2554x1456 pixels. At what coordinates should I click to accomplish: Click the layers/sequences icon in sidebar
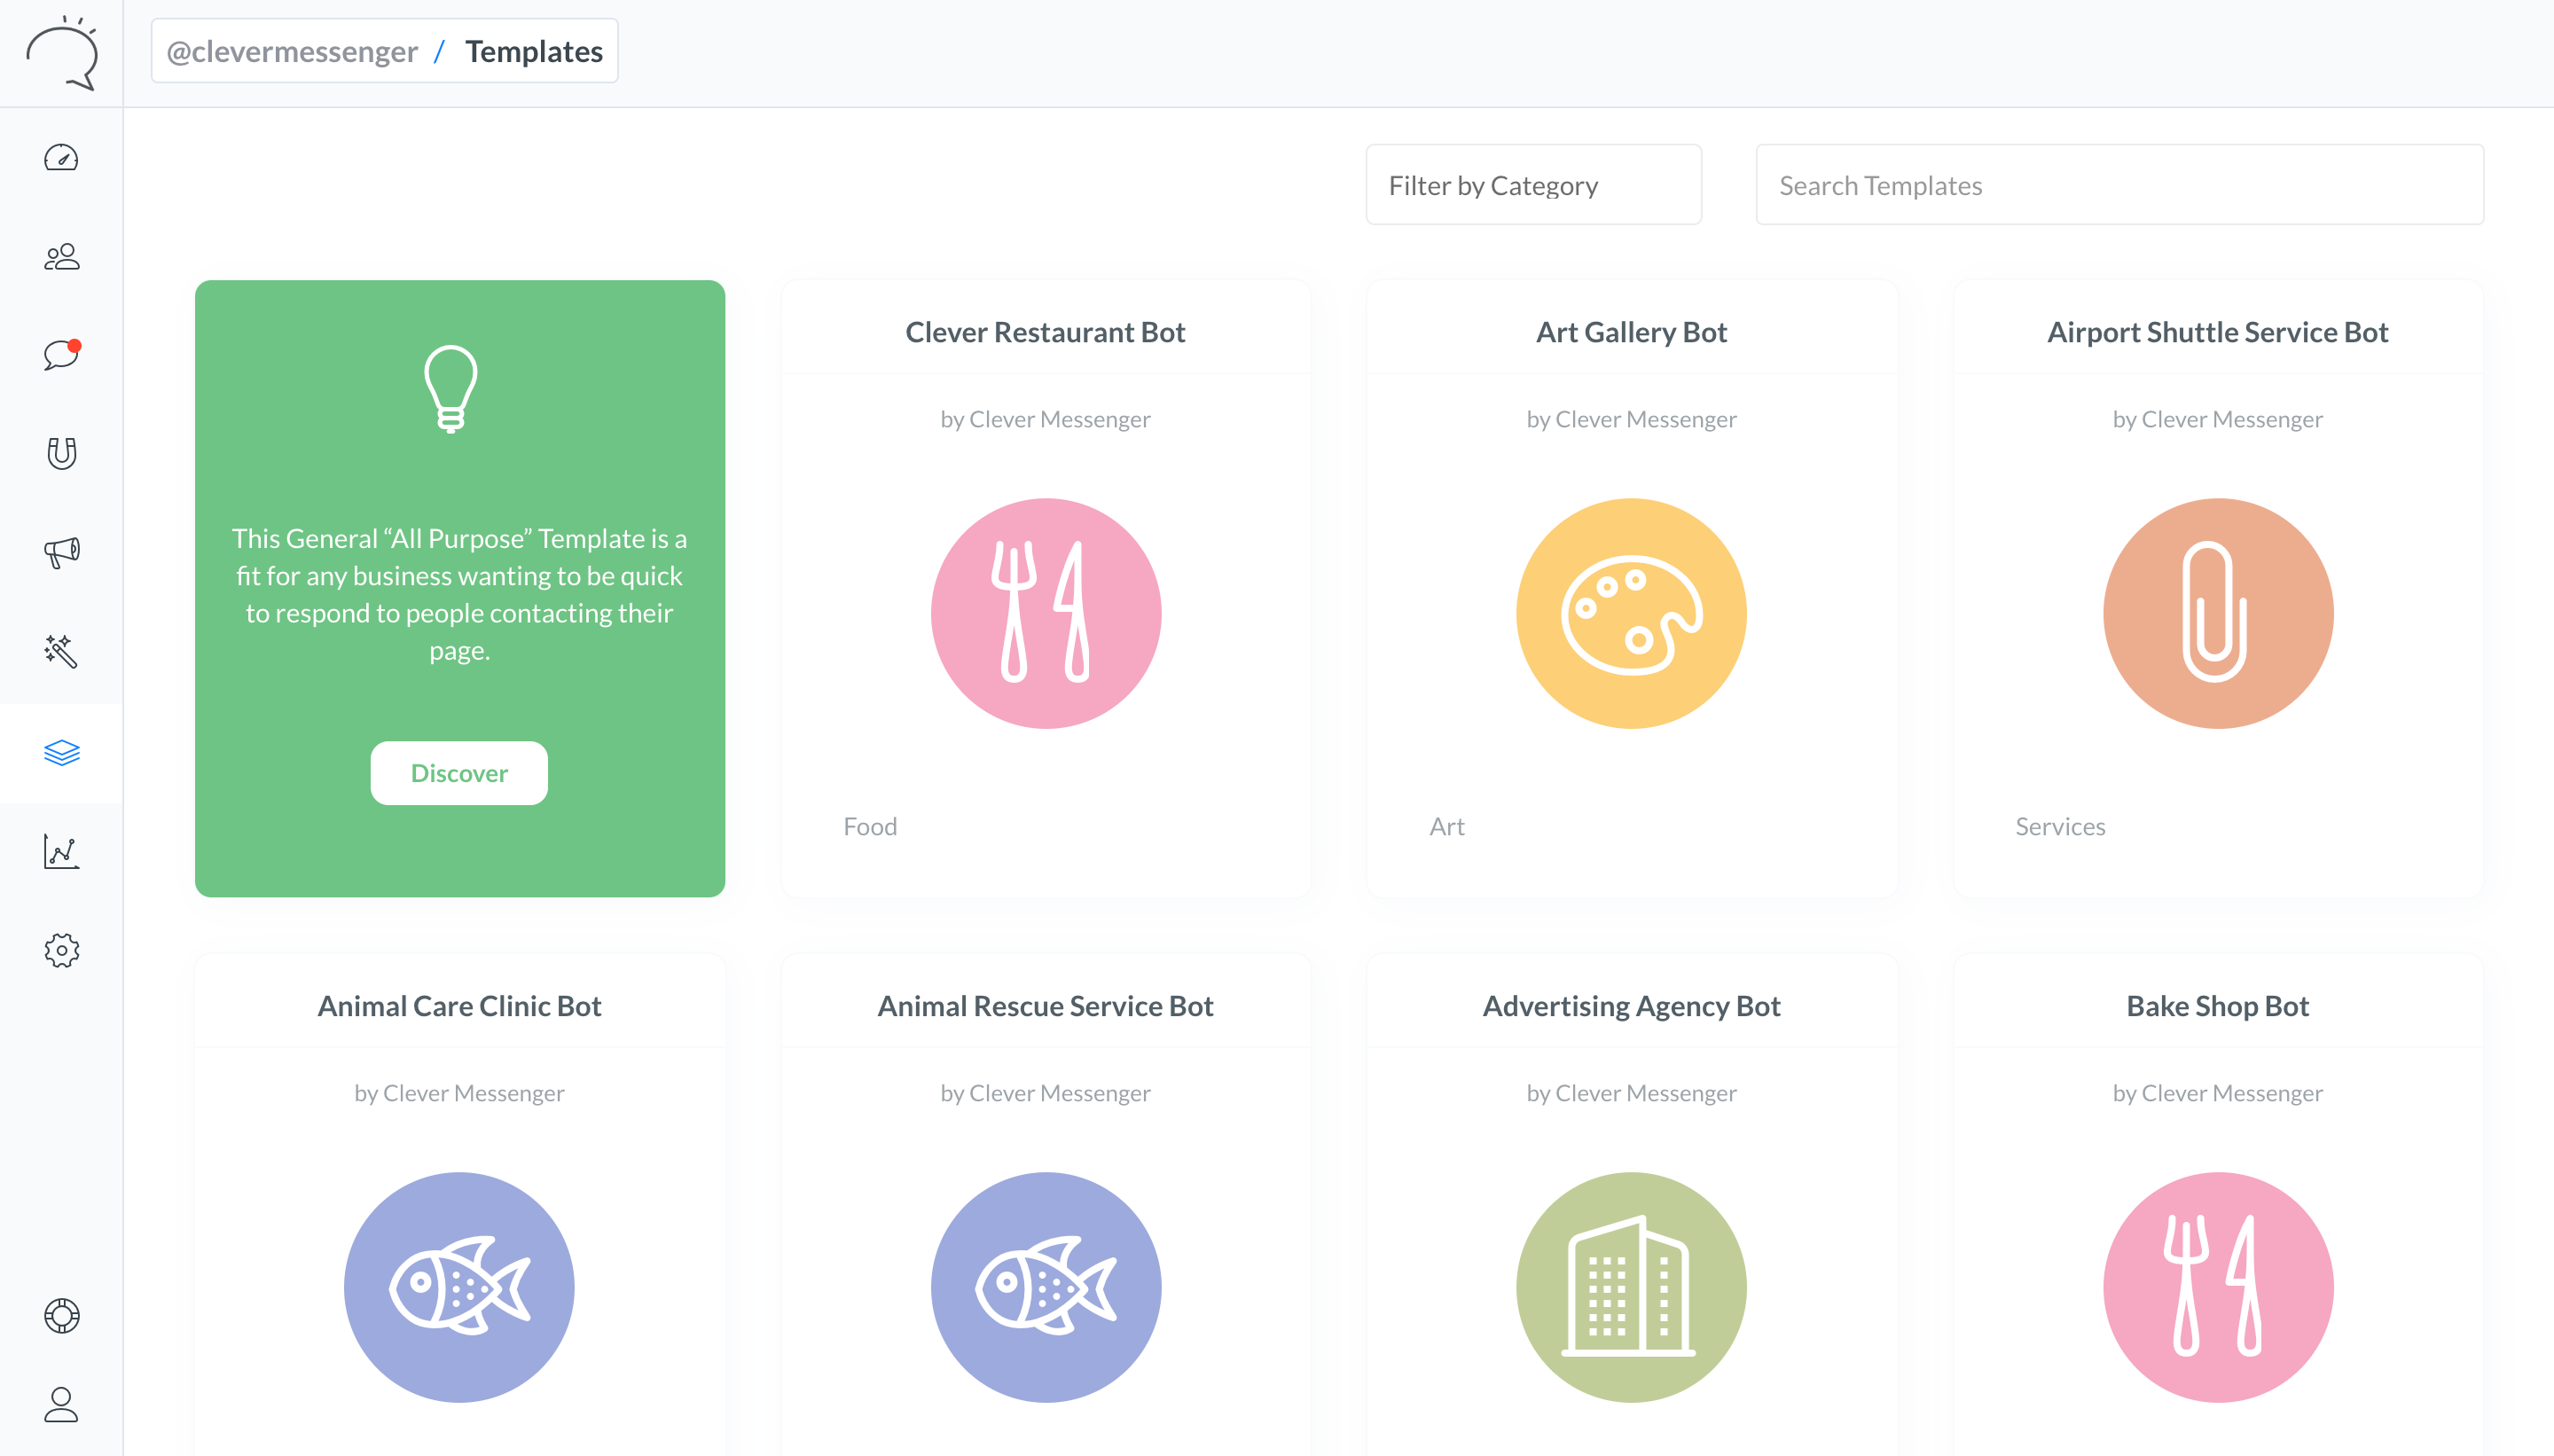pos(61,753)
